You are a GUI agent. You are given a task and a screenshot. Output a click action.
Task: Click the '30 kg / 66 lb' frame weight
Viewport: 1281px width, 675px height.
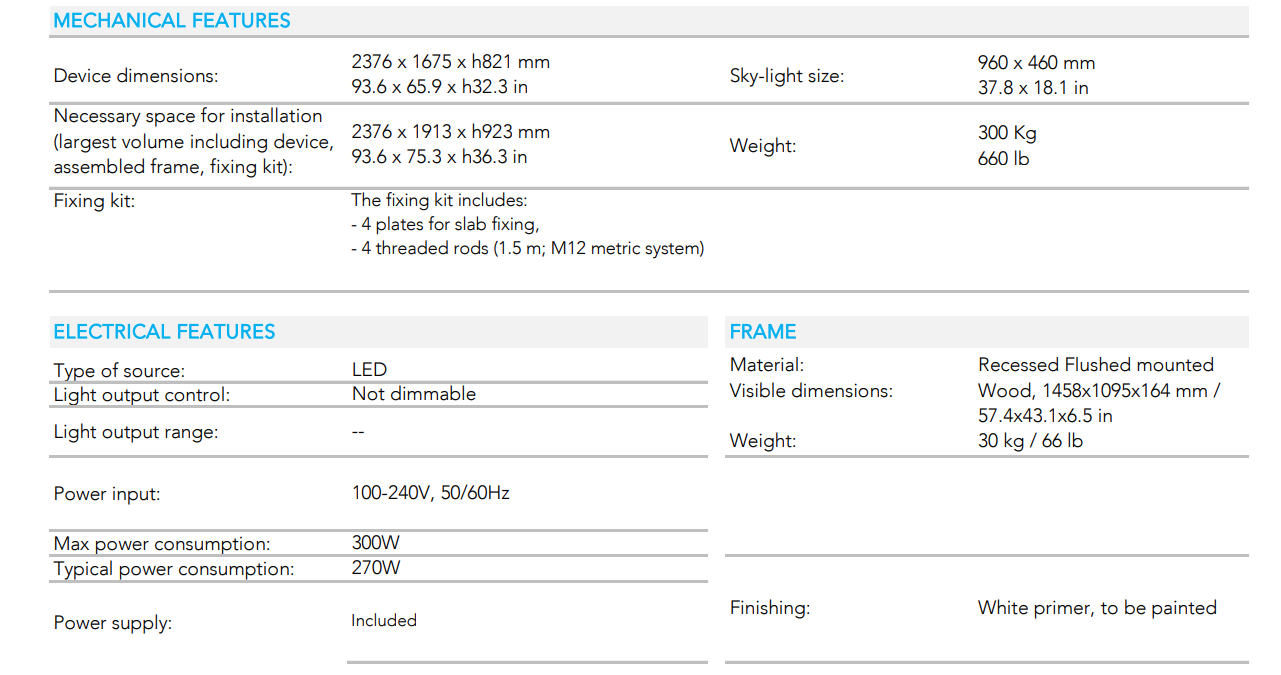pyautogui.click(x=1030, y=441)
